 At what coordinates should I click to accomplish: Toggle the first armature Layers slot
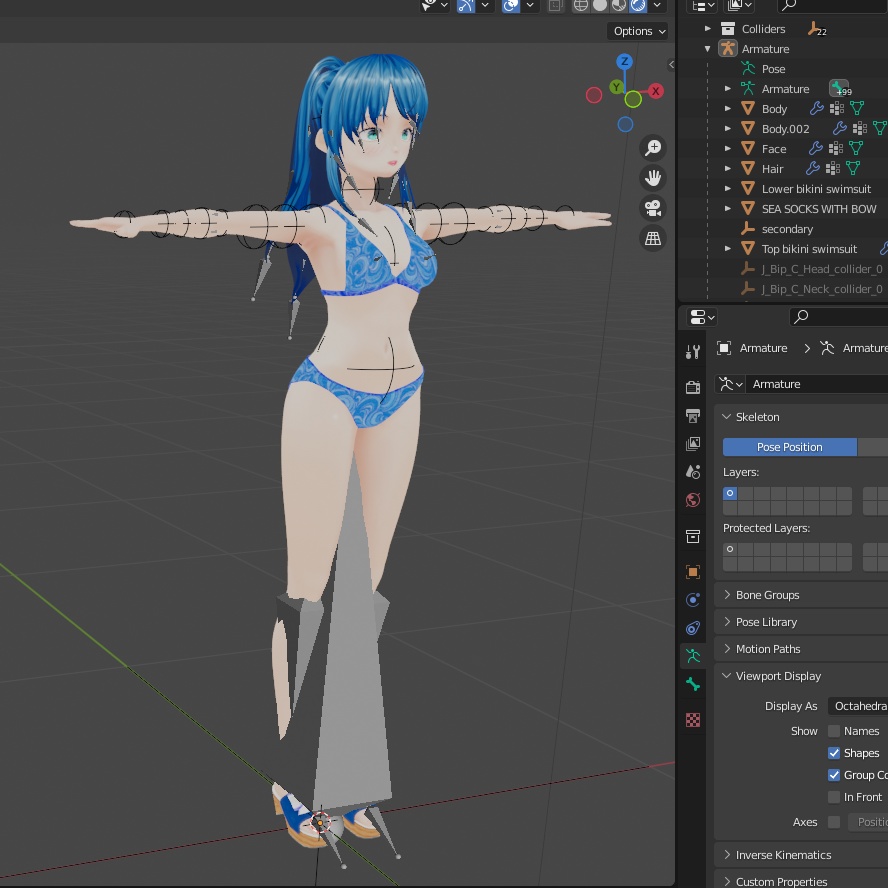[730, 493]
